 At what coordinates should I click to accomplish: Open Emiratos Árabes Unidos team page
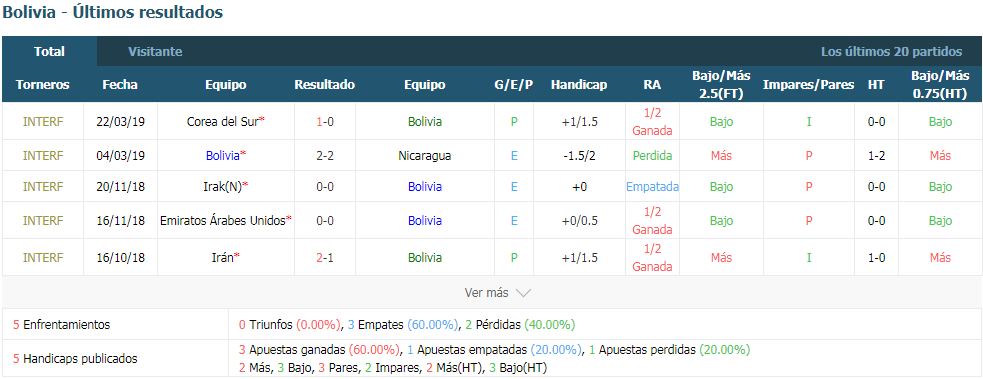point(223,221)
